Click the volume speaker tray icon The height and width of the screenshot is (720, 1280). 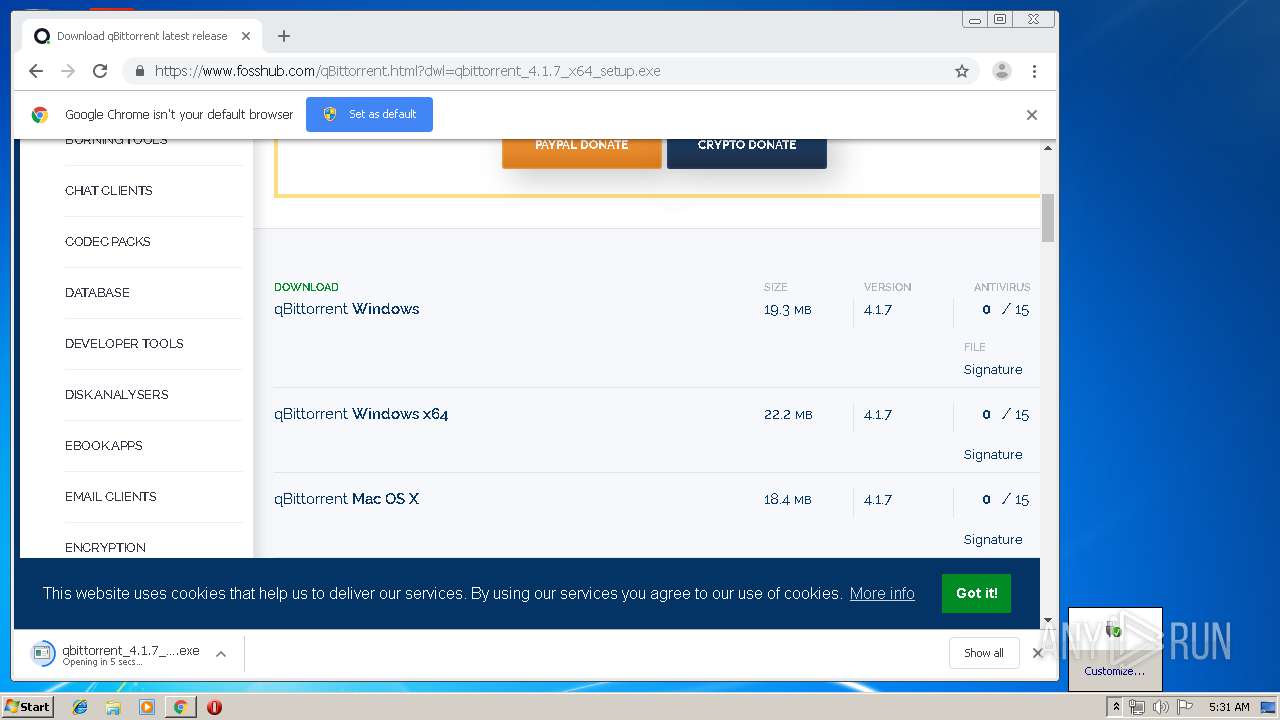click(1161, 707)
